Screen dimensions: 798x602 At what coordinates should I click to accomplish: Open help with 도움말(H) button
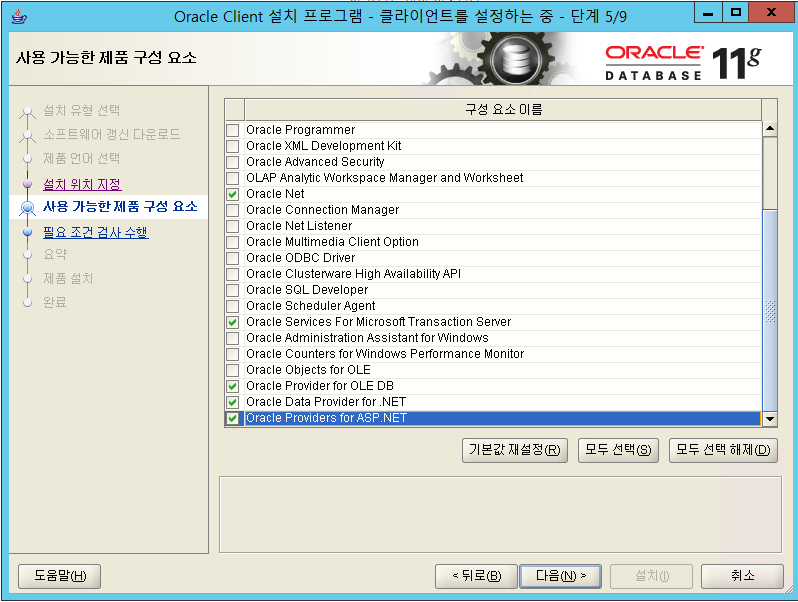pos(60,576)
